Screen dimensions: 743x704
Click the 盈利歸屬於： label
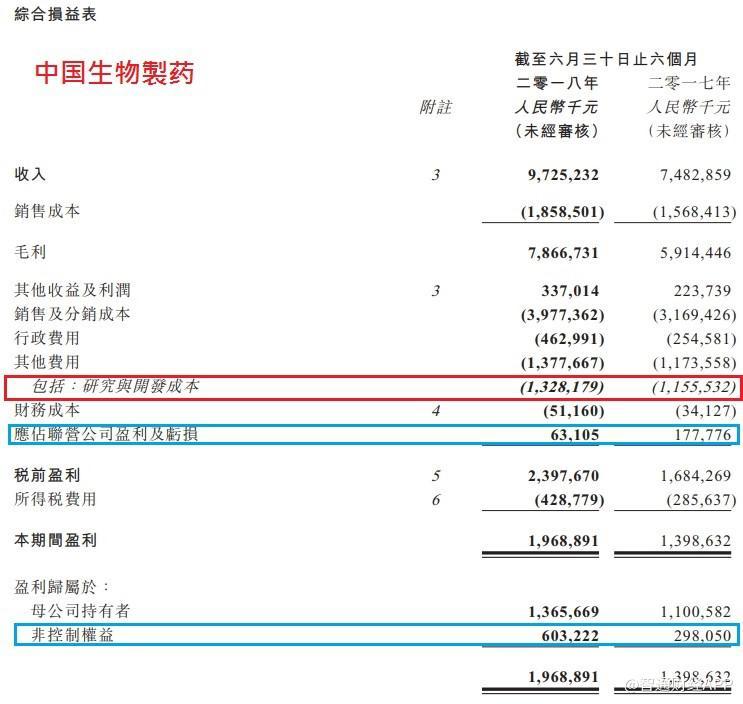[62, 587]
